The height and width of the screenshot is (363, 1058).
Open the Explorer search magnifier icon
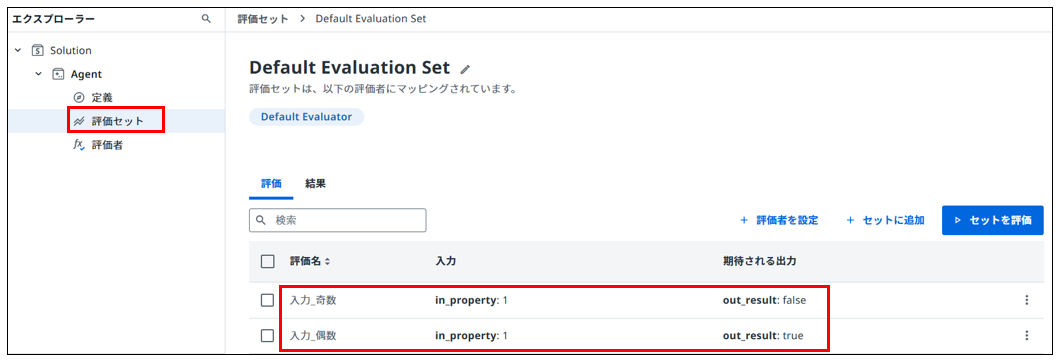tap(206, 19)
